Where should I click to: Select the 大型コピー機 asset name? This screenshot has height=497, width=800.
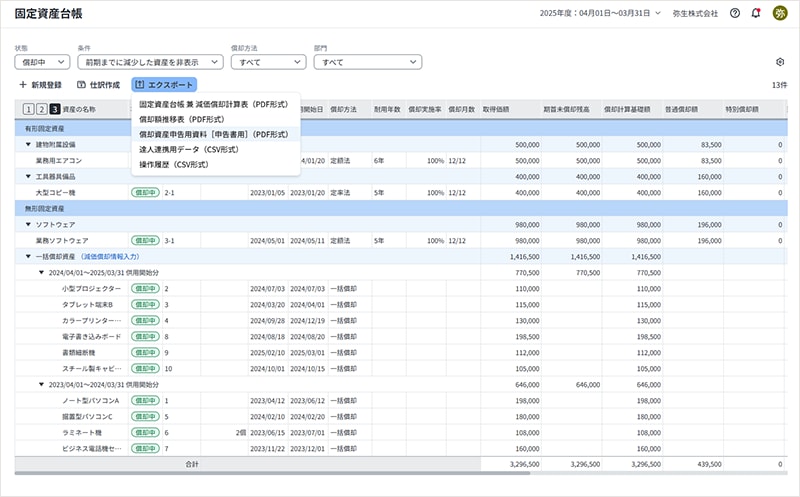click(55, 193)
